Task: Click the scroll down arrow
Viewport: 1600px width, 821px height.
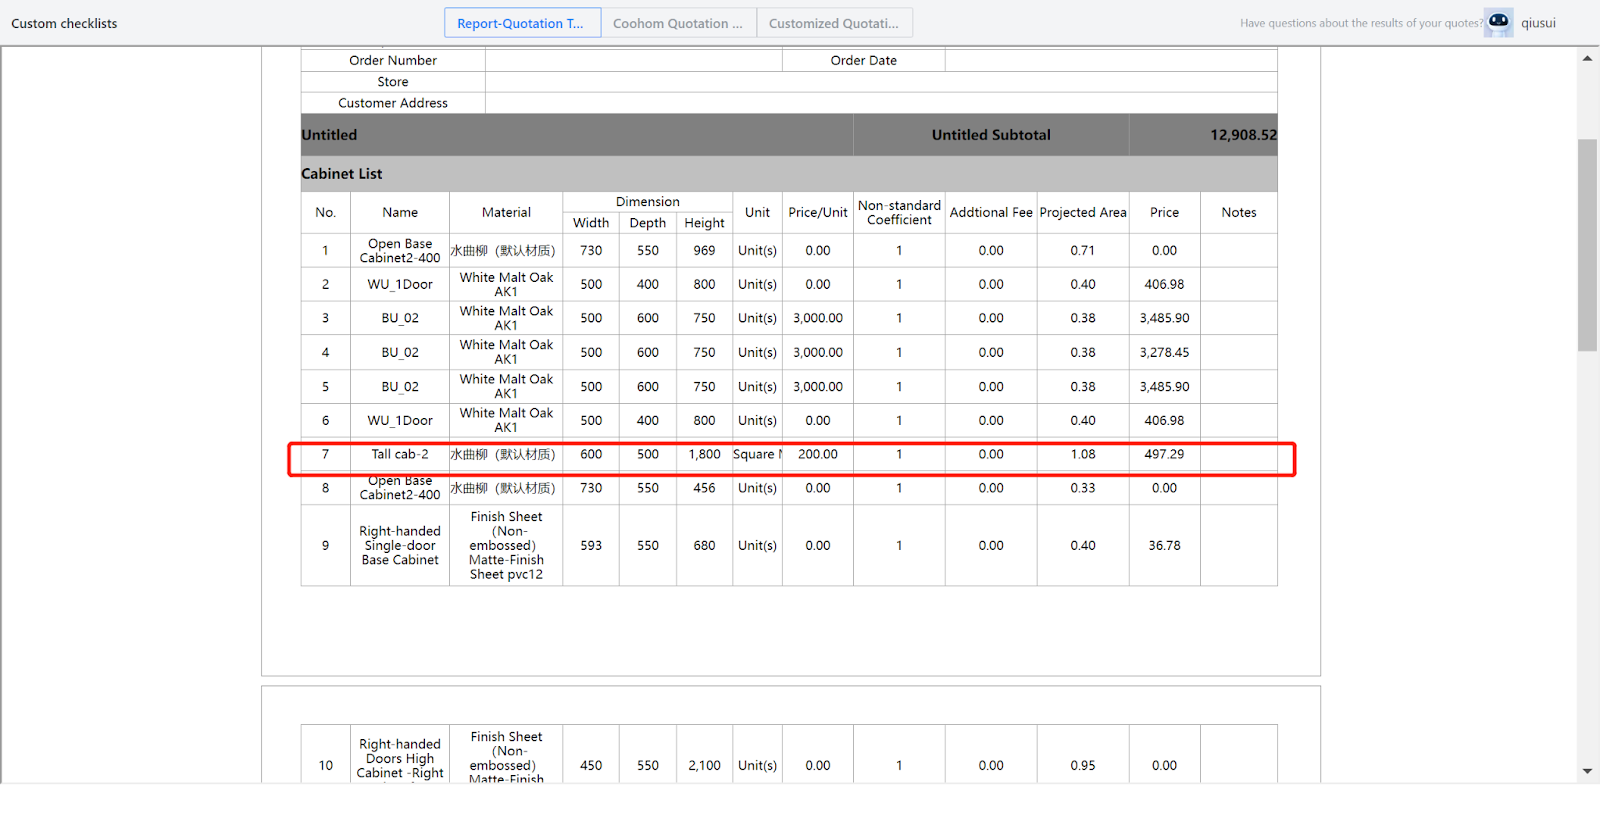Action: [1587, 771]
